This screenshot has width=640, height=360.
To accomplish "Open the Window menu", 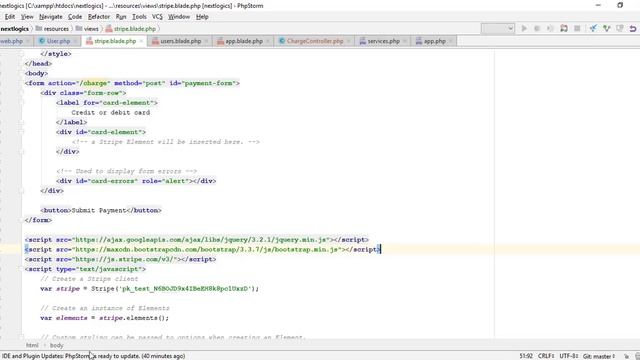I will tap(179, 17).
